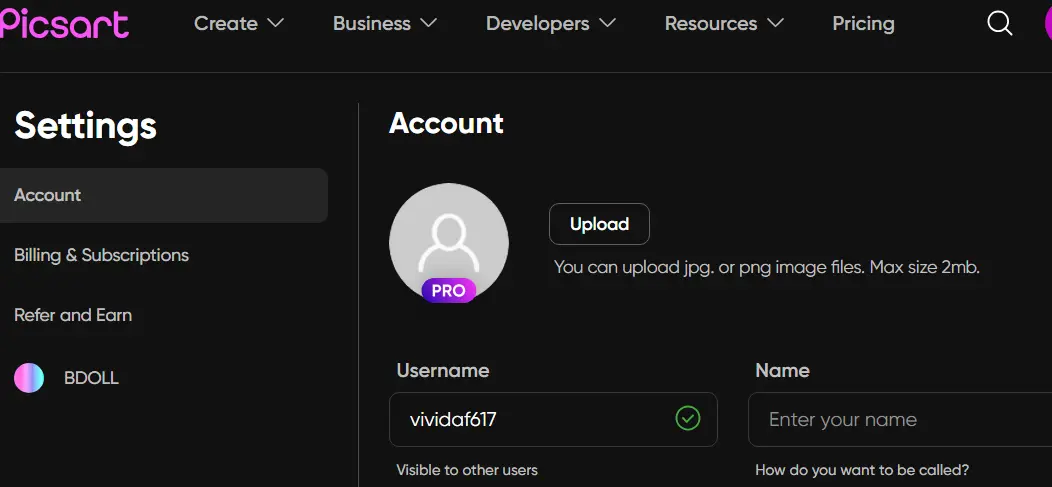1052x487 pixels.
Task: Focus the Username field with vividaf617
Action: (554, 419)
